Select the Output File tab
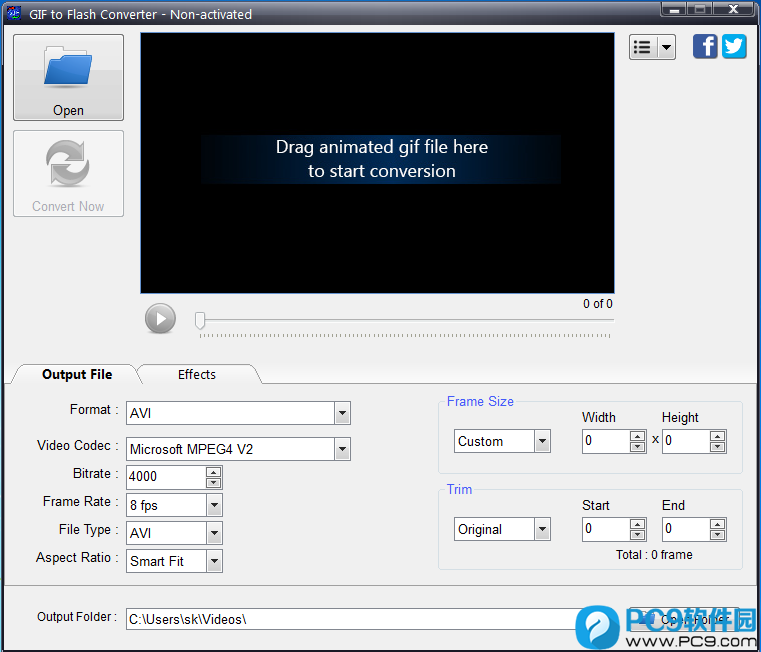761x652 pixels. [77, 375]
